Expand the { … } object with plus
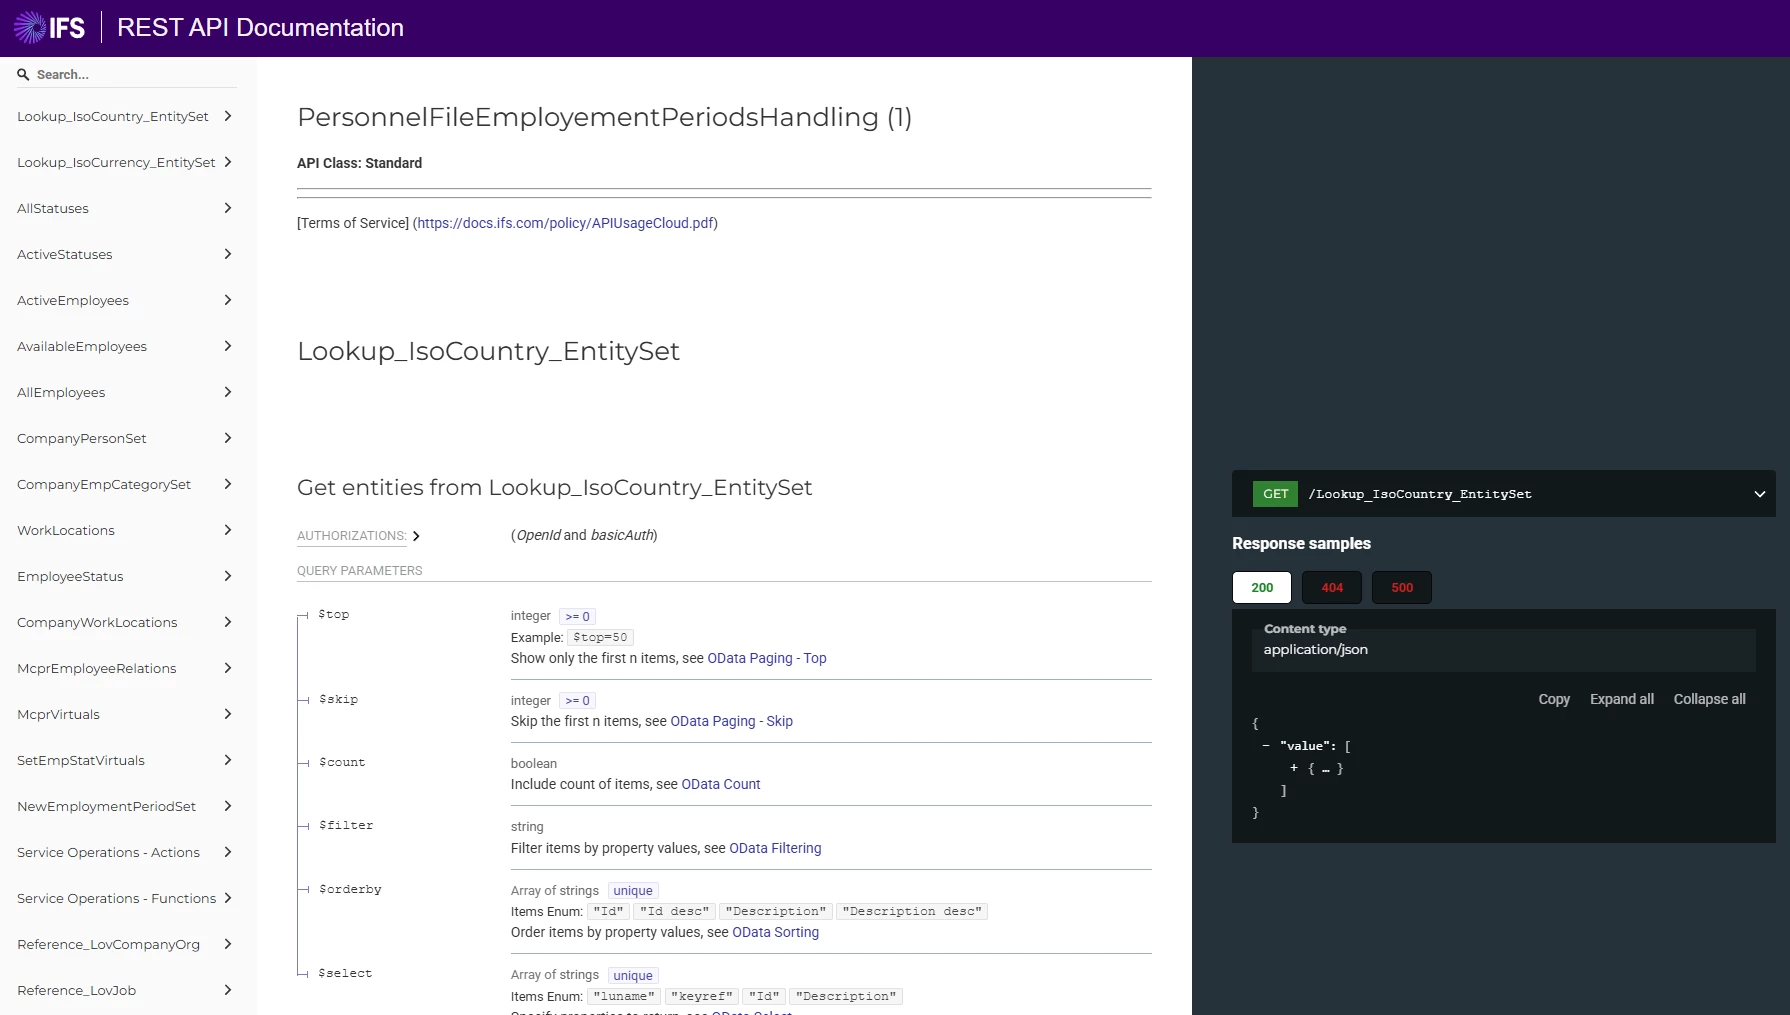The height and width of the screenshot is (1015, 1790). pos(1294,768)
